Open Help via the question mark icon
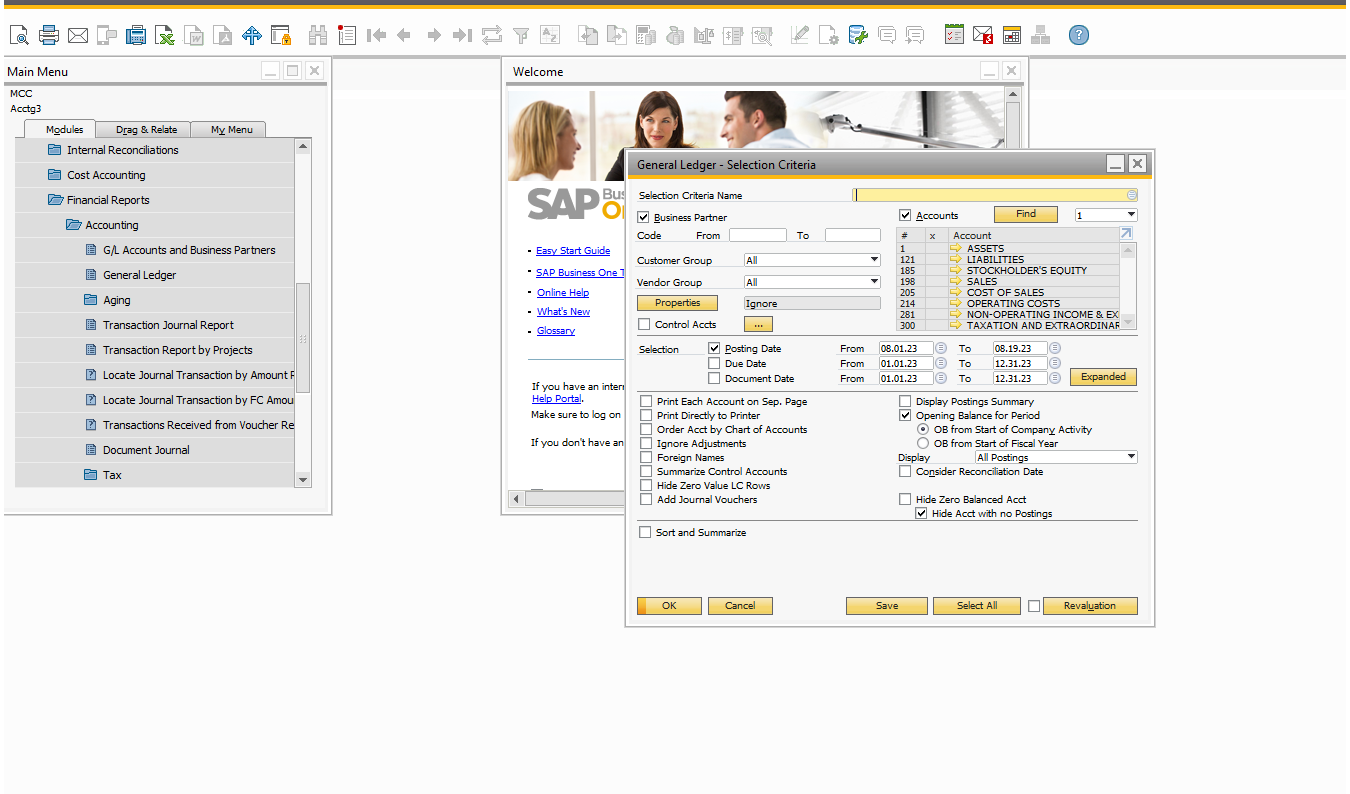 1078,36
